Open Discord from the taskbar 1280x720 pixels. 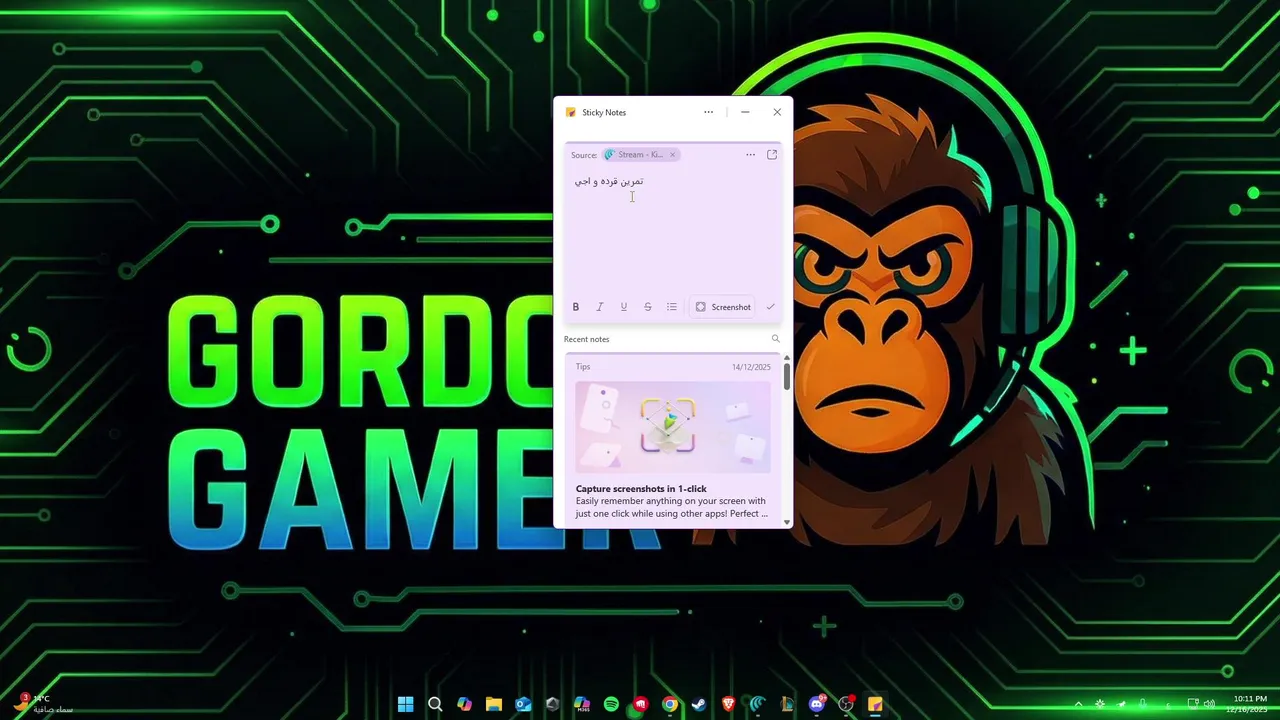817,704
